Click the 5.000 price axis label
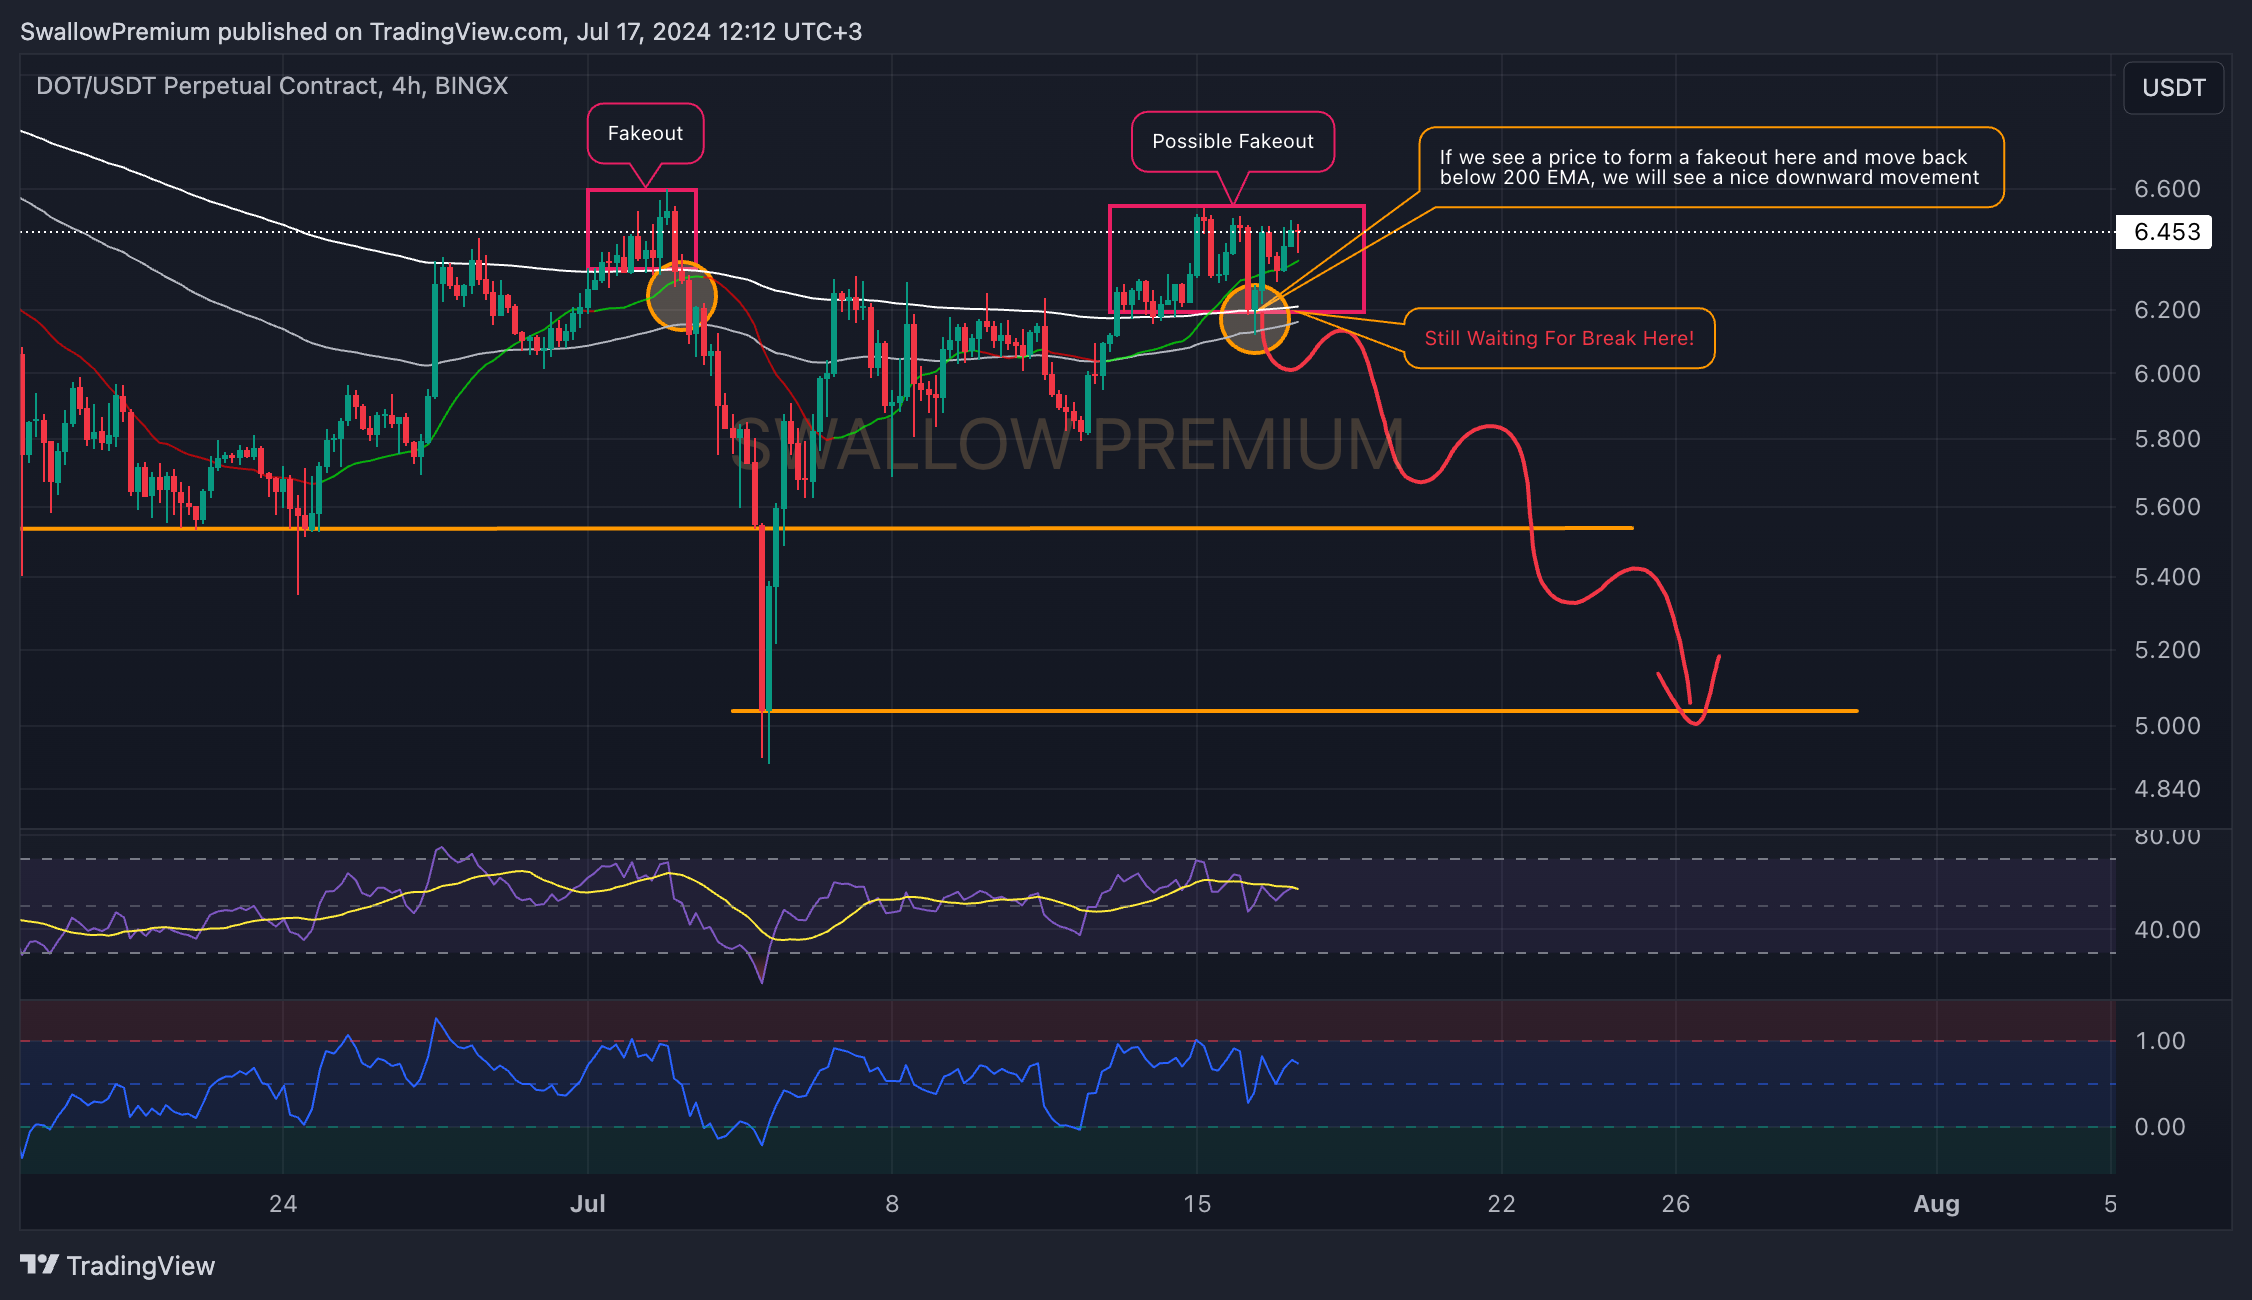Image resolution: width=2252 pixels, height=1300 pixels. click(x=2167, y=726)
